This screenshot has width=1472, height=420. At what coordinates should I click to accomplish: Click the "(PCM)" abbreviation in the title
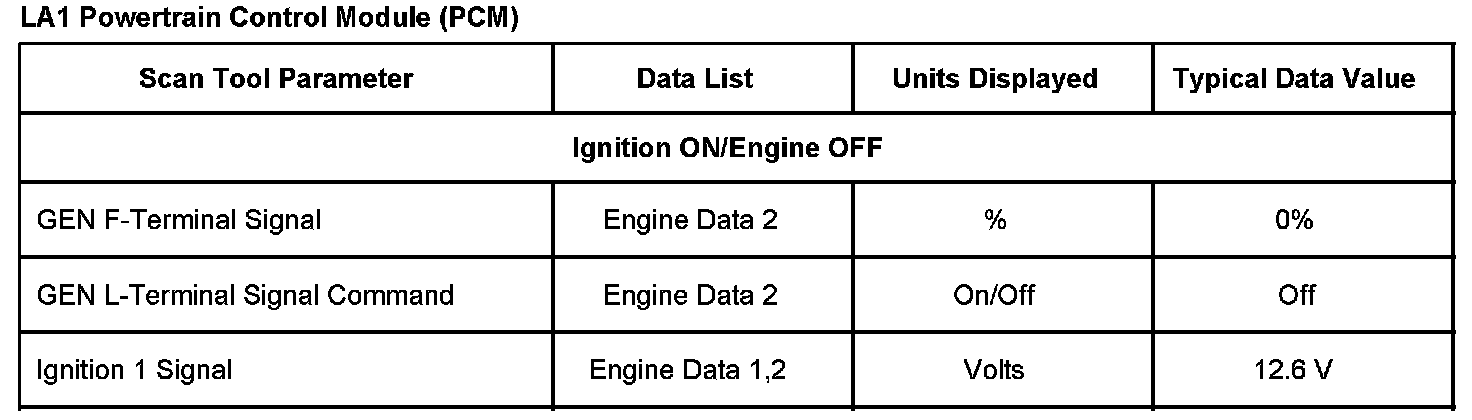(477, 18)
